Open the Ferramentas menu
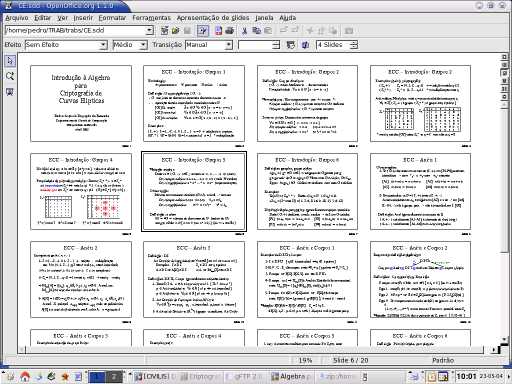This screenshot has height=384, width=512. coord(151,18)
